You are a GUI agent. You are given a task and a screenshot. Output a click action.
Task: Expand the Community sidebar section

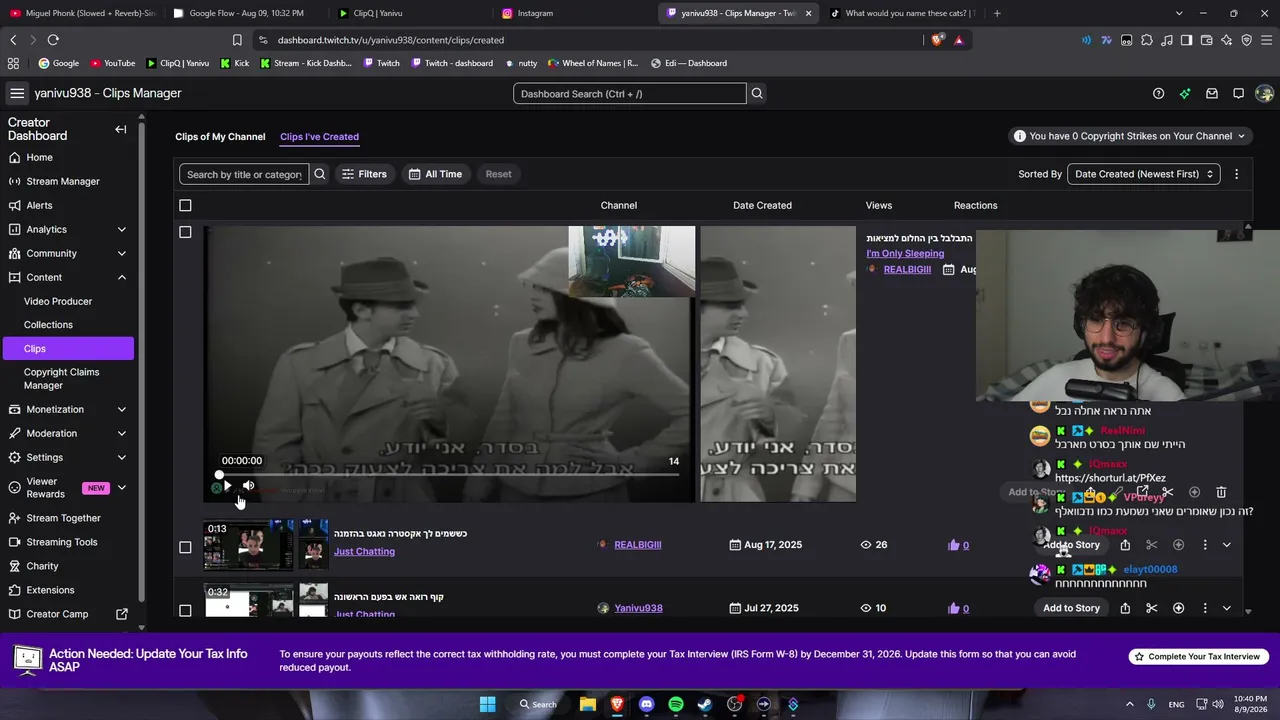(122, 253)
